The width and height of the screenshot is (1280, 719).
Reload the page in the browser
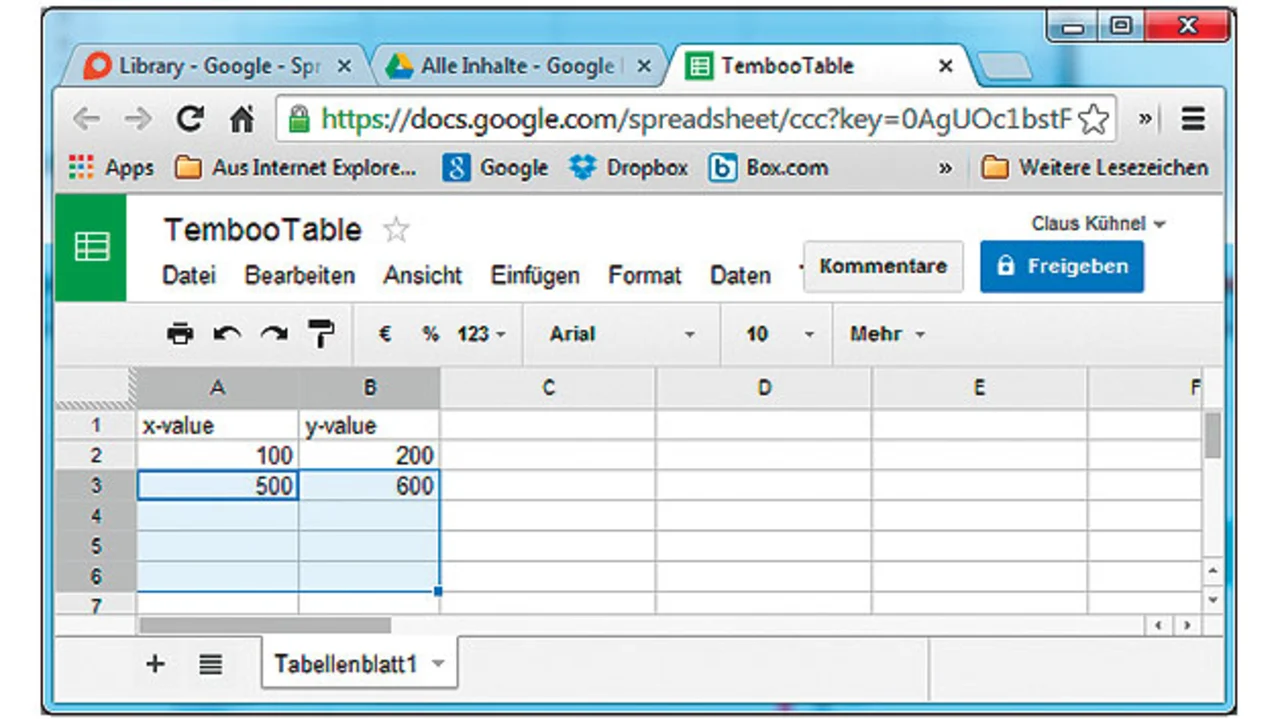click(190, 120)
